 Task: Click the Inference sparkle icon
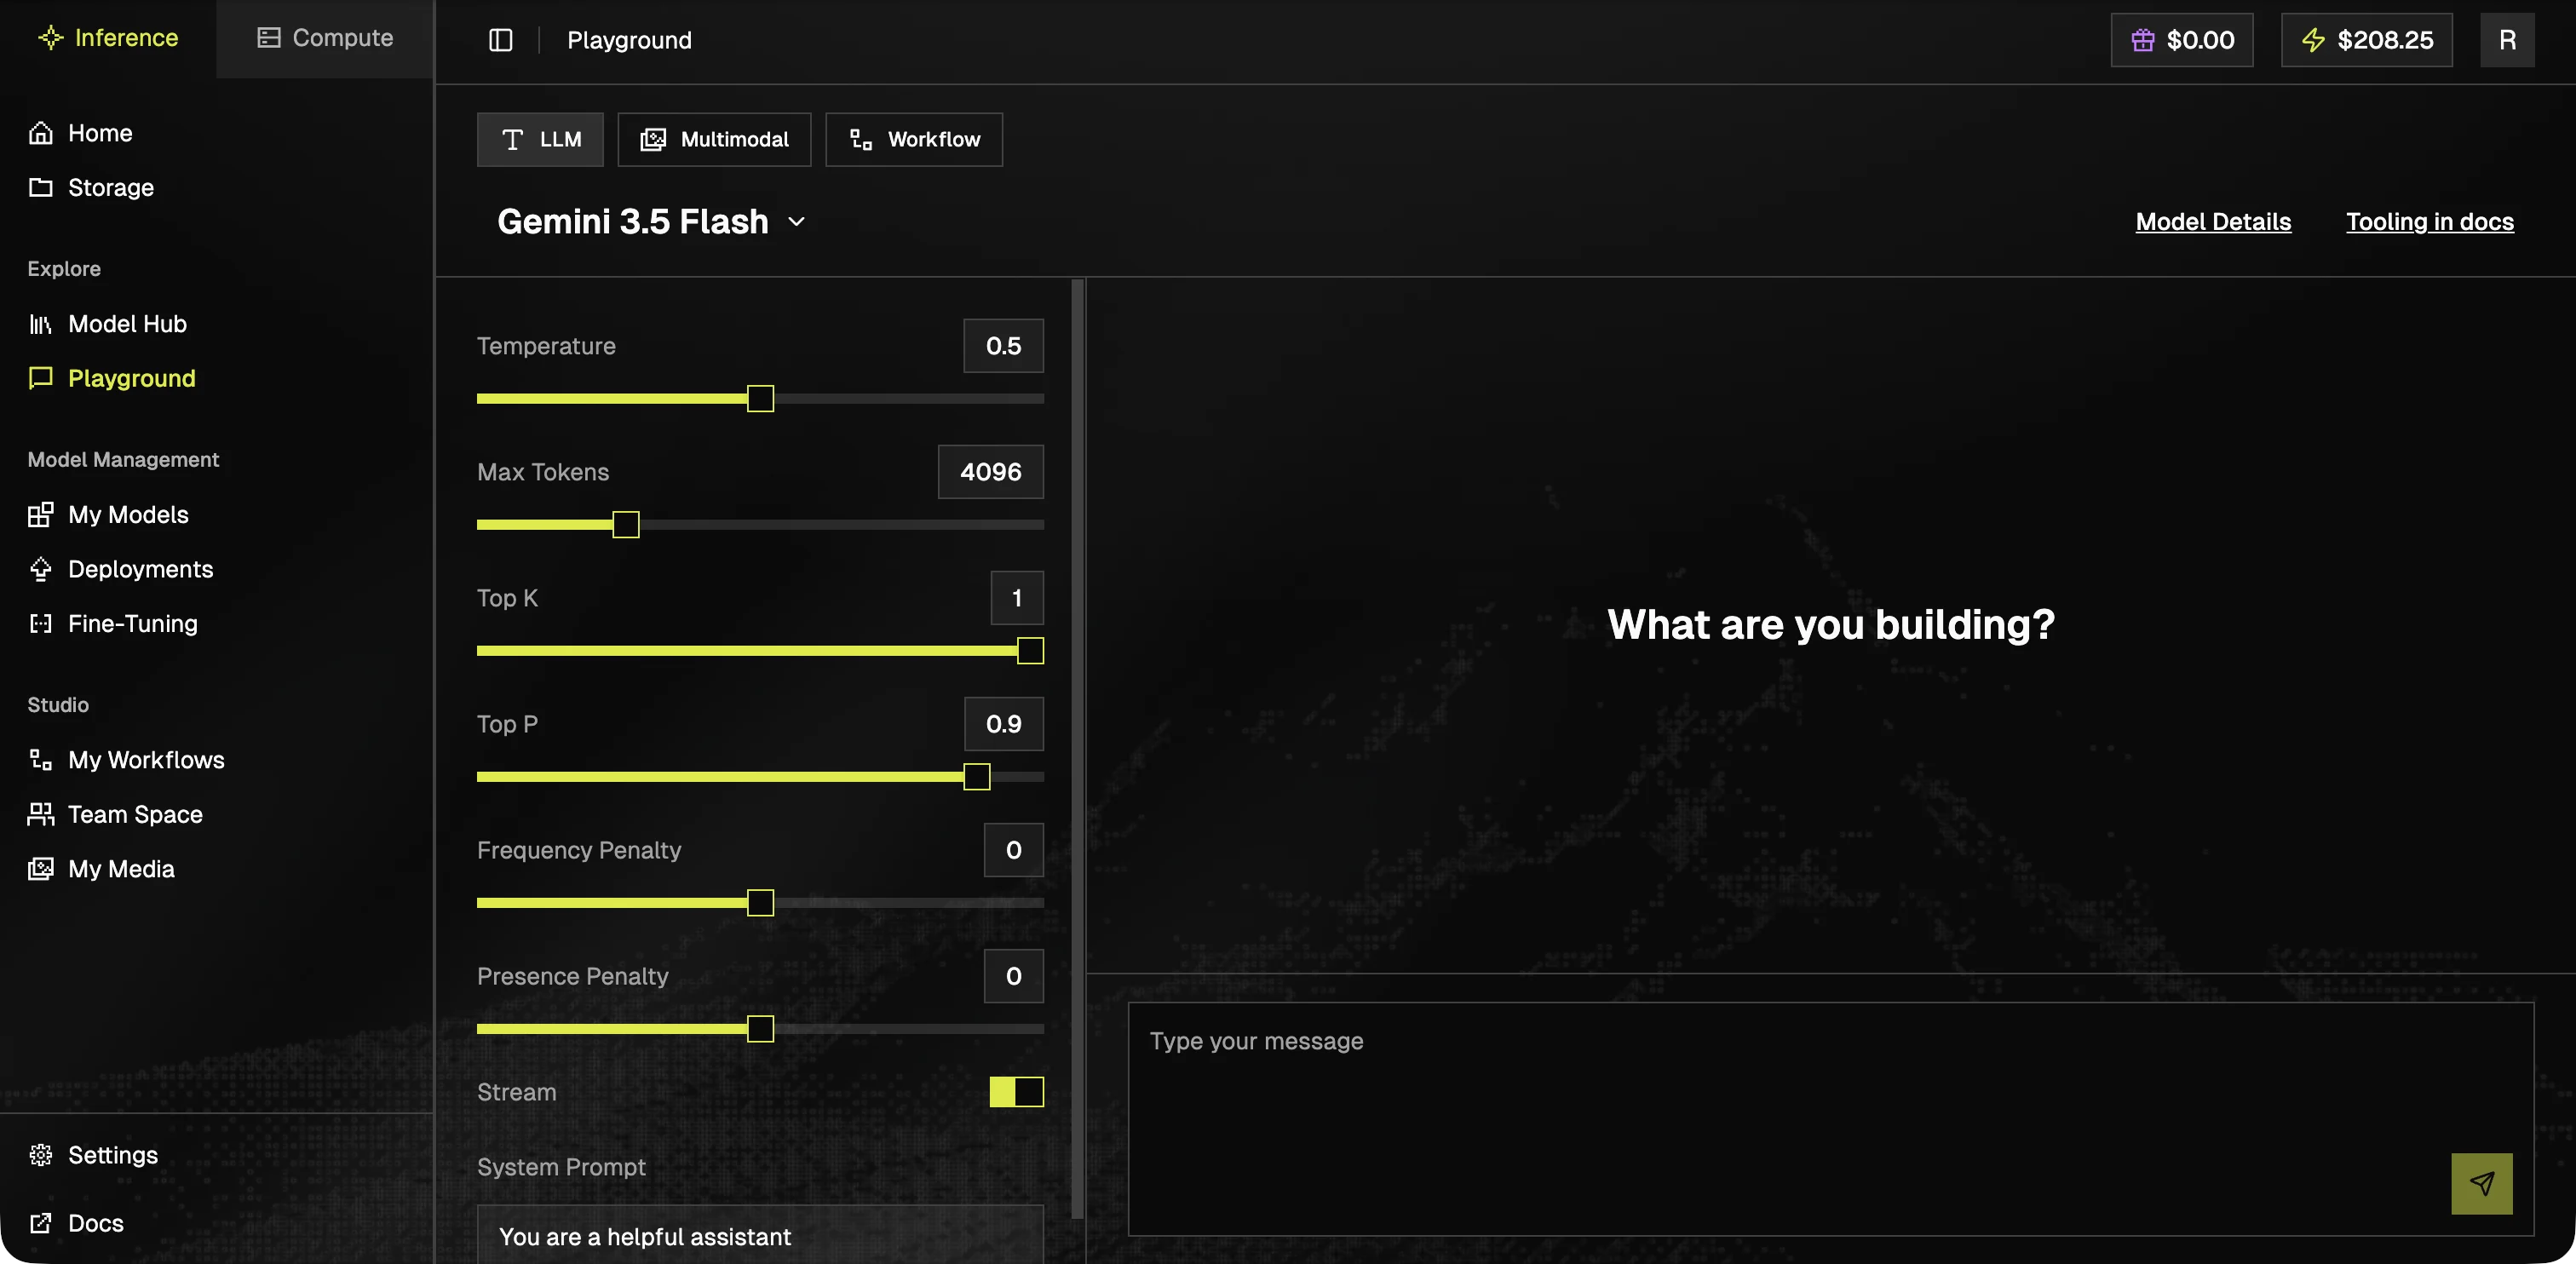50,38
